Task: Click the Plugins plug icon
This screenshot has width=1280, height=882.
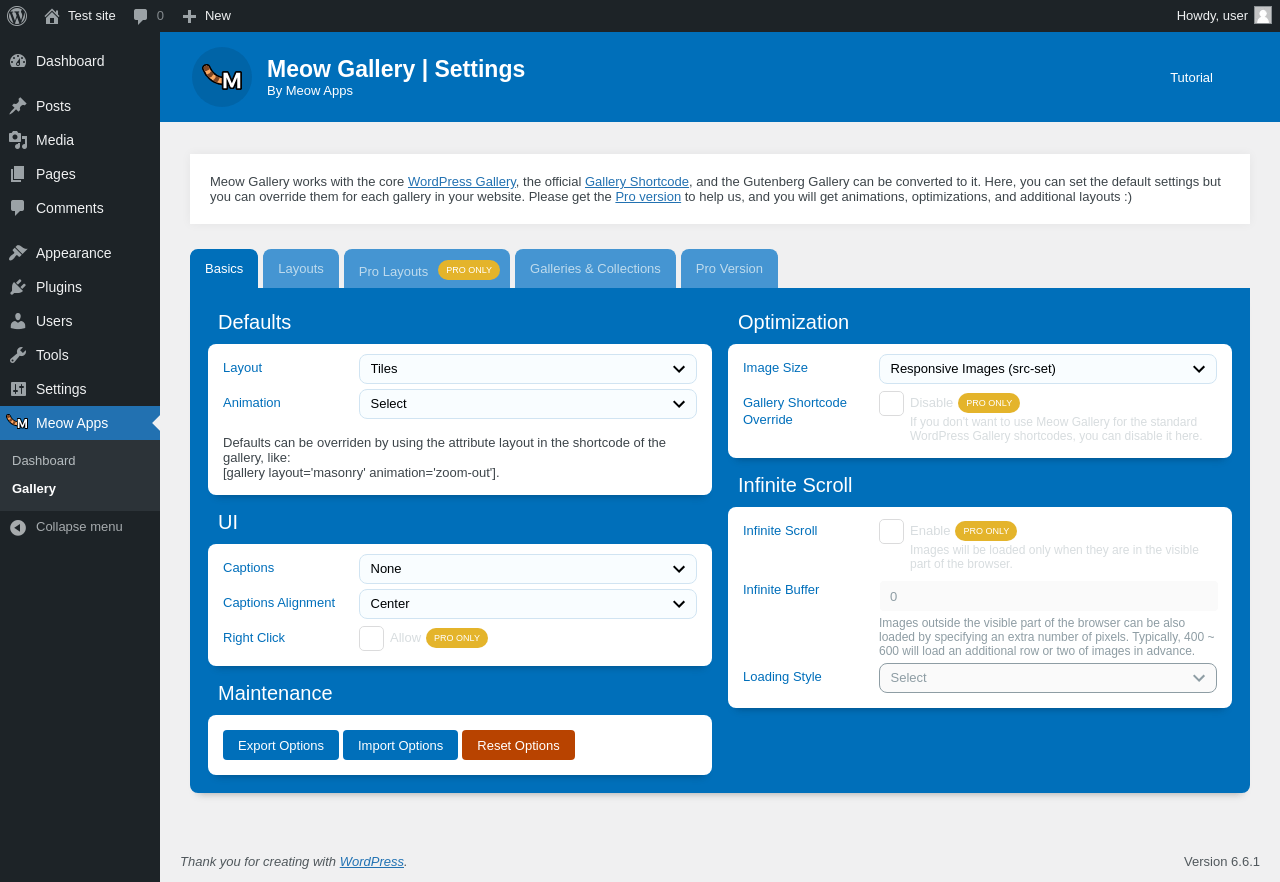Action: pyautogui.click(x=18, y=287)
